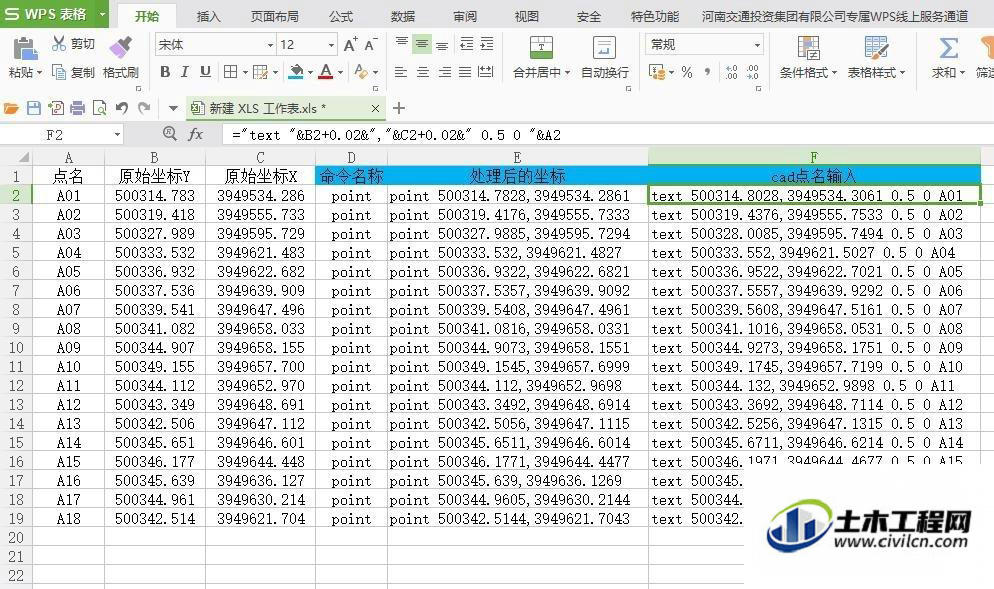
Task: Open the font name 宋体 dropdown
Action: tap(271, 45)
